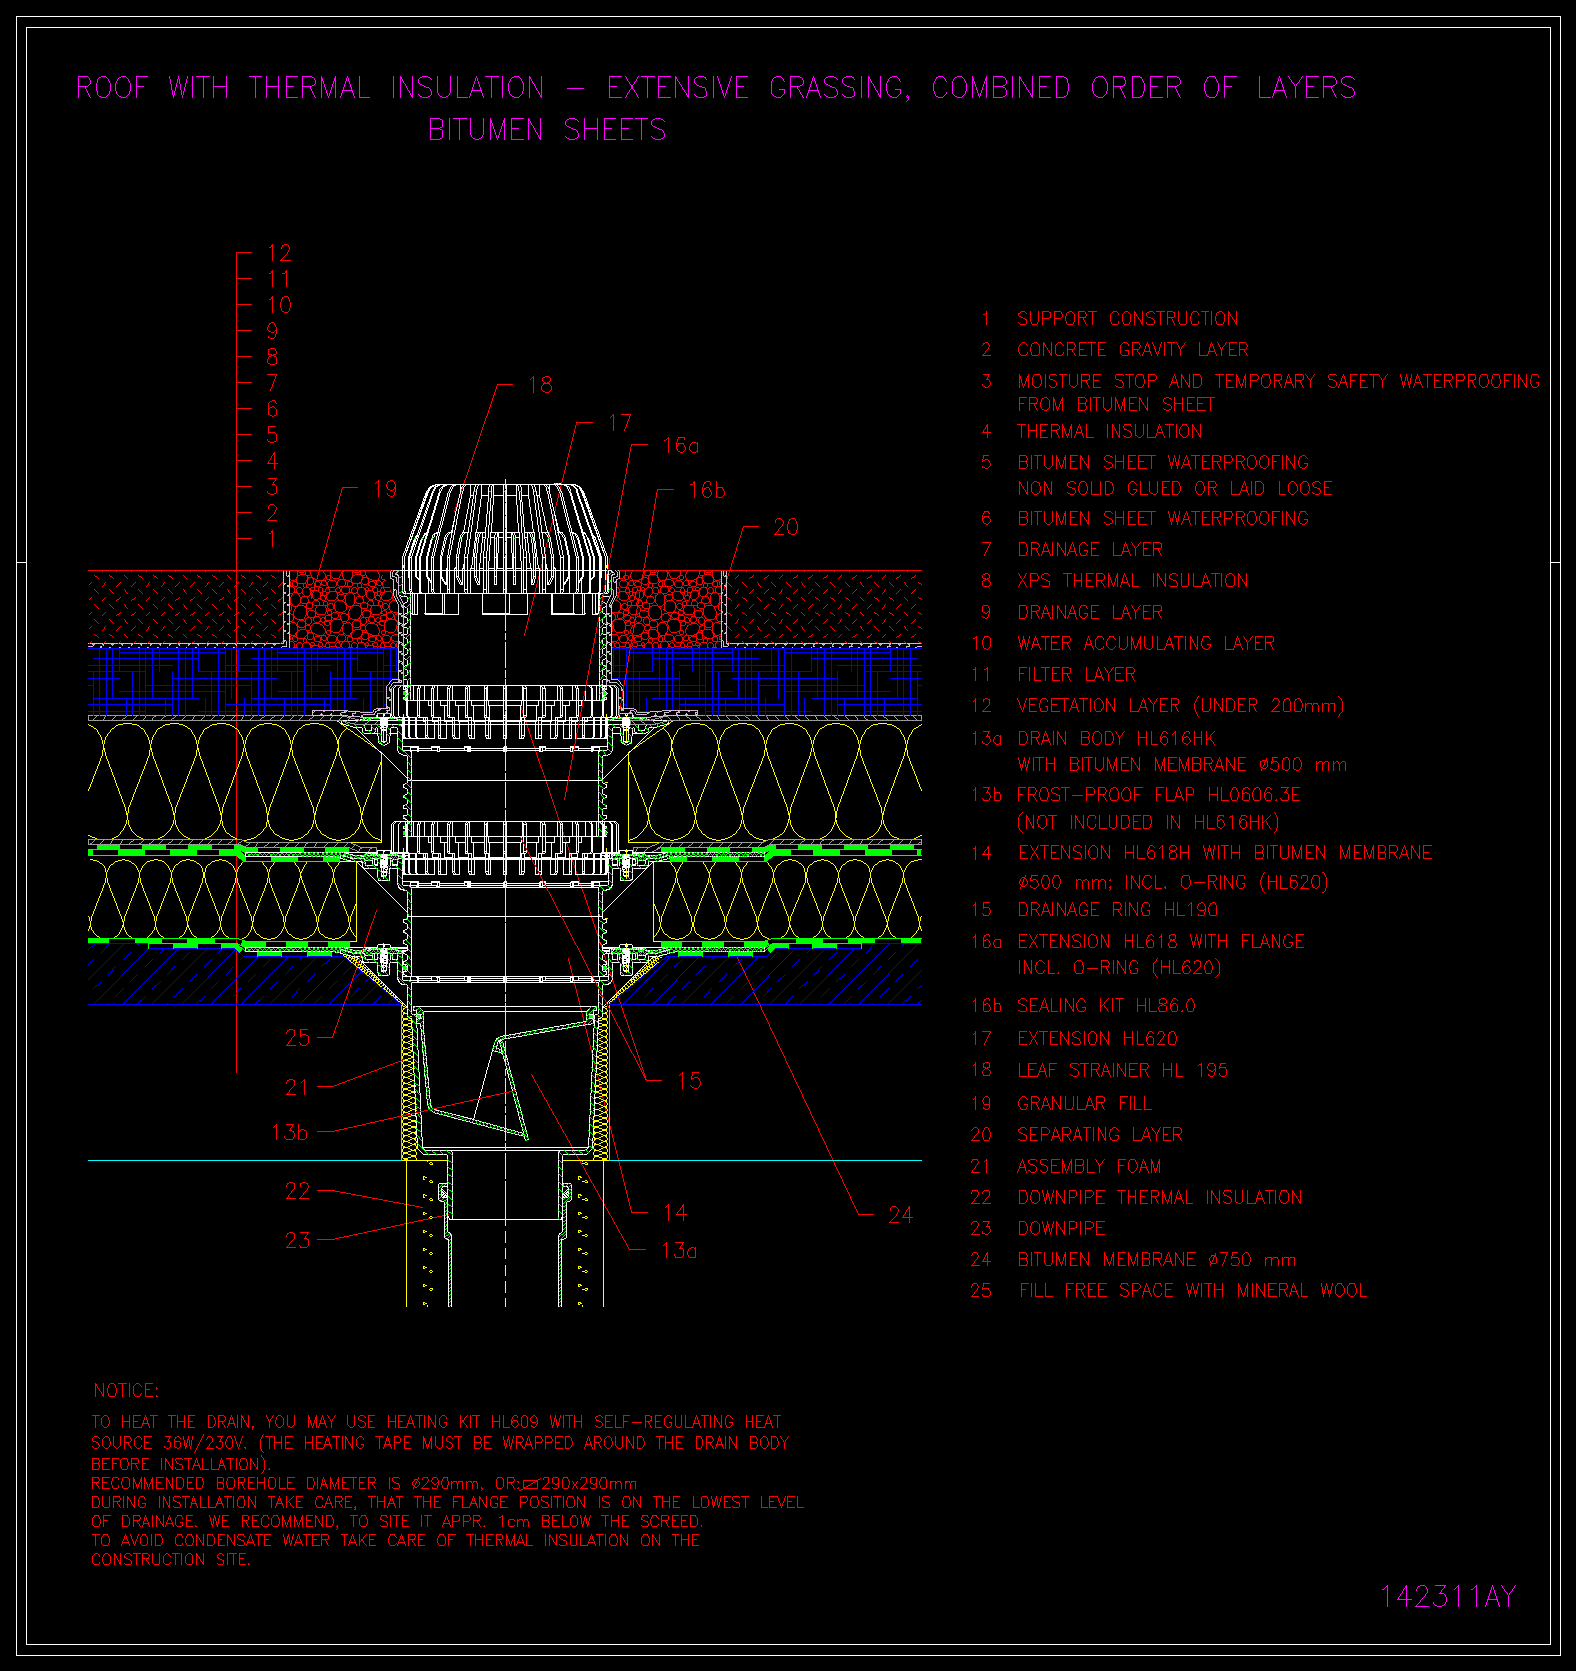
Task: Select drawing callout '25' left of the drain
Action: pos(298,1038)
